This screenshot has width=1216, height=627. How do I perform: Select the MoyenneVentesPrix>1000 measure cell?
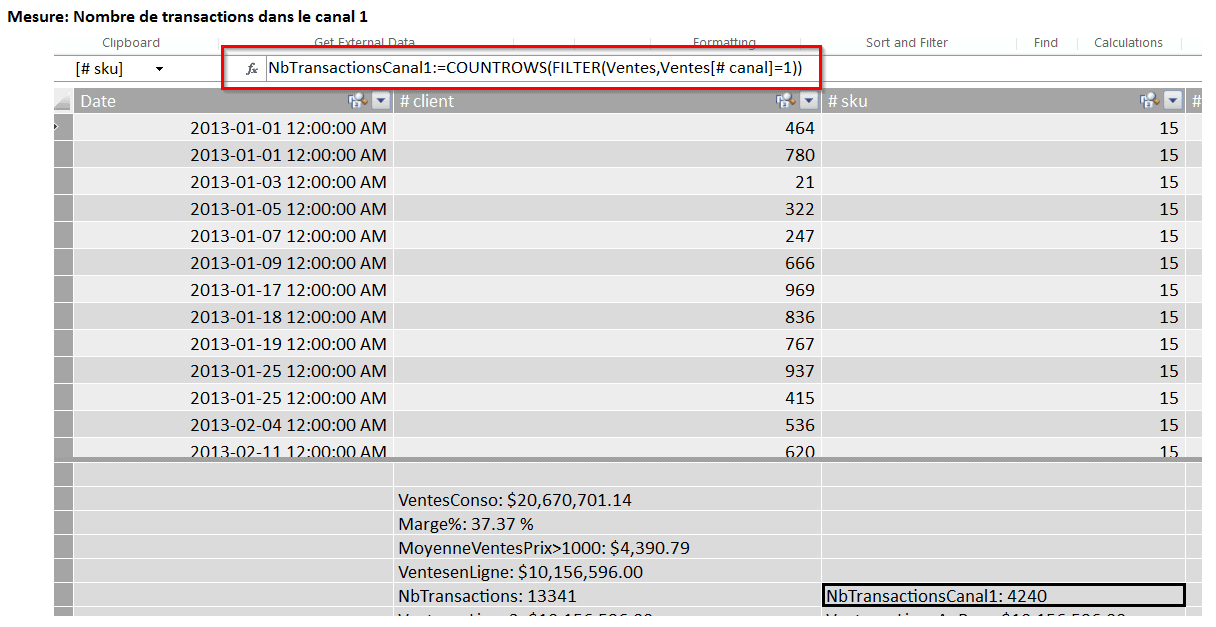click(x=607, y=548)
